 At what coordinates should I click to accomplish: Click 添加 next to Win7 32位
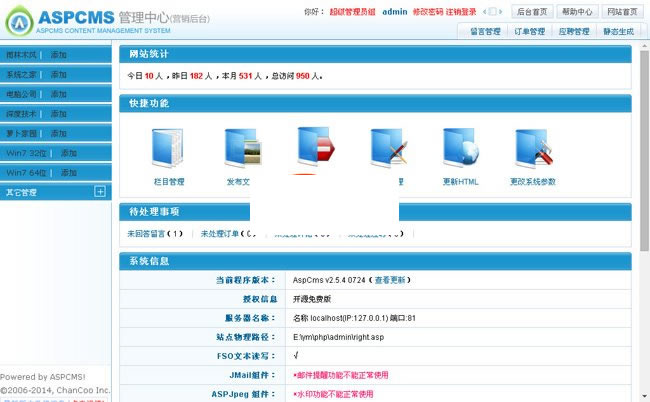[x=69, y=153]
